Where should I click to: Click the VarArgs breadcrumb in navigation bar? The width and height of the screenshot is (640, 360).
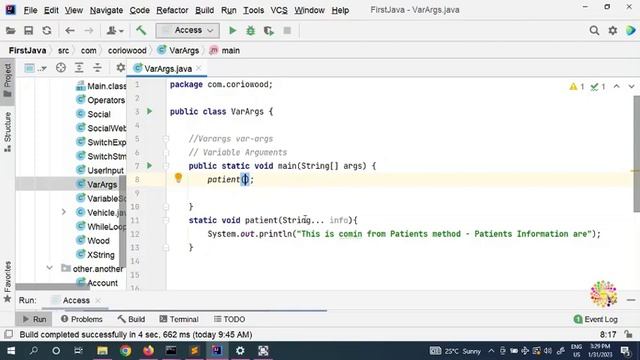tap(179, 51)
